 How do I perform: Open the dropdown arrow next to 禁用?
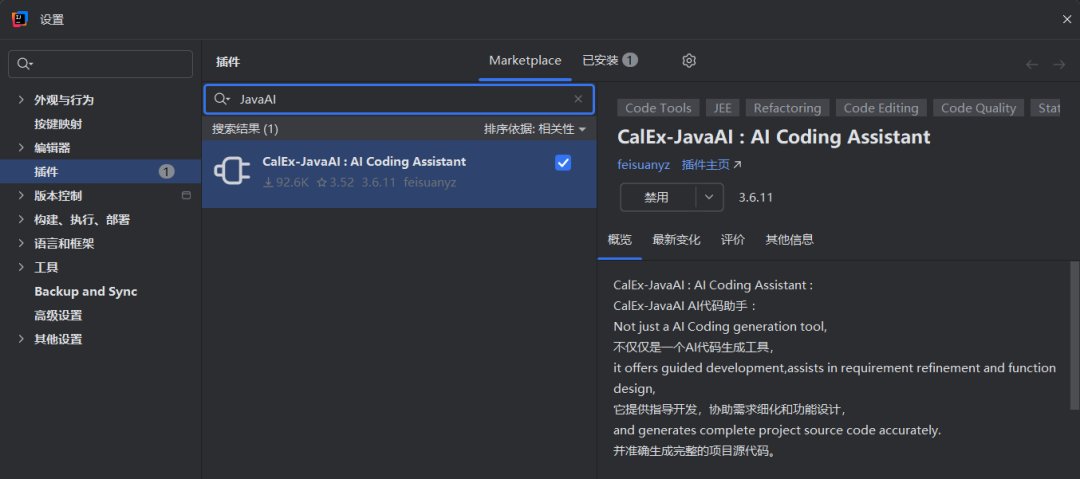coord(709,198)
